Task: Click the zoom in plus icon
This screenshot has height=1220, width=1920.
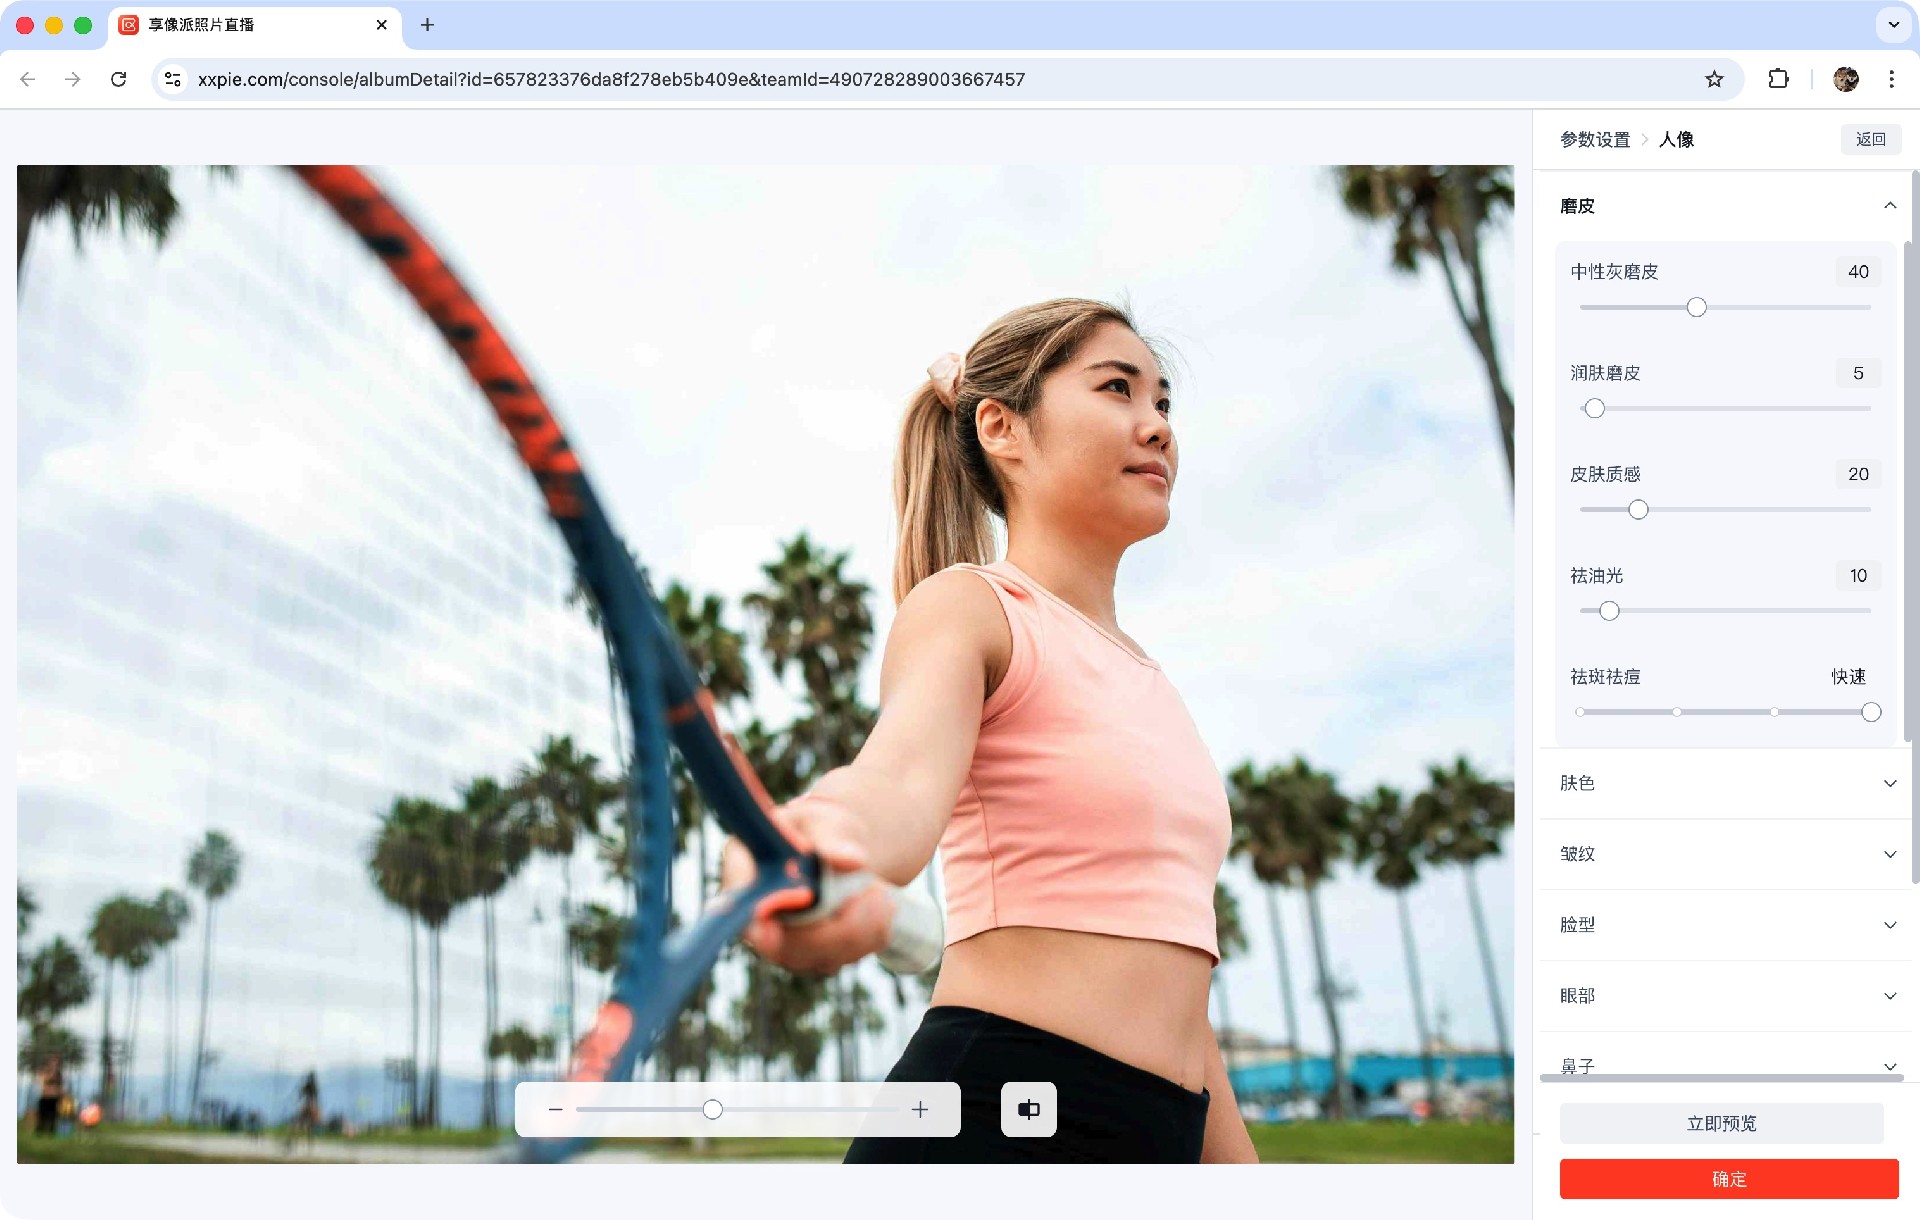Action: 920,1109
